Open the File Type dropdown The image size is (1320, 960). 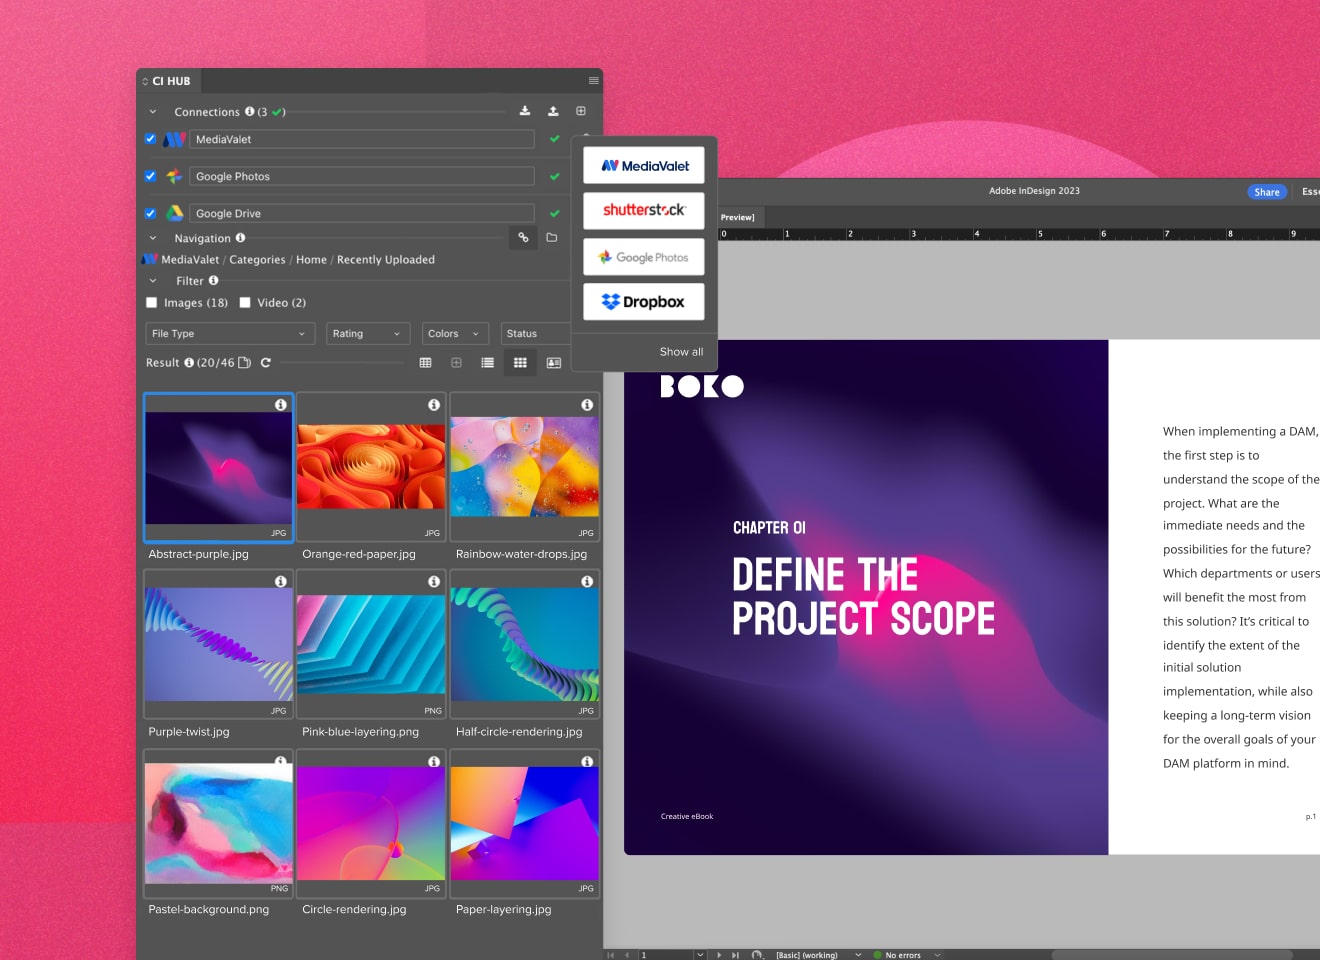230,334
